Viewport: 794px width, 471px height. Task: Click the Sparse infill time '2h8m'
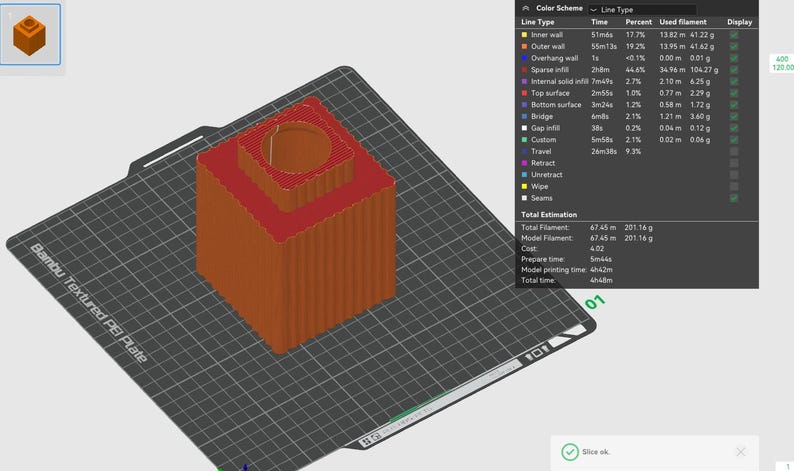coord(600,70)
